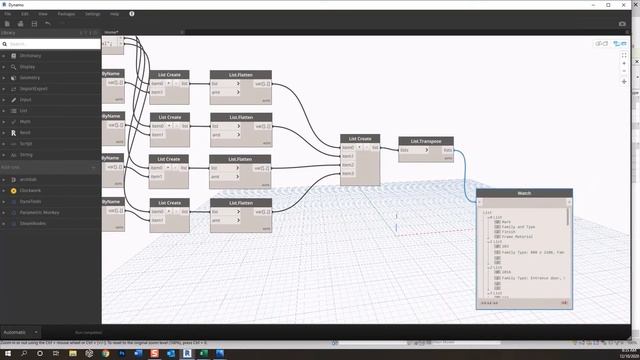This screenshot has height=360, width=640.
Task: Click Zoom to Fit in canvas controls
Action: 624,55
